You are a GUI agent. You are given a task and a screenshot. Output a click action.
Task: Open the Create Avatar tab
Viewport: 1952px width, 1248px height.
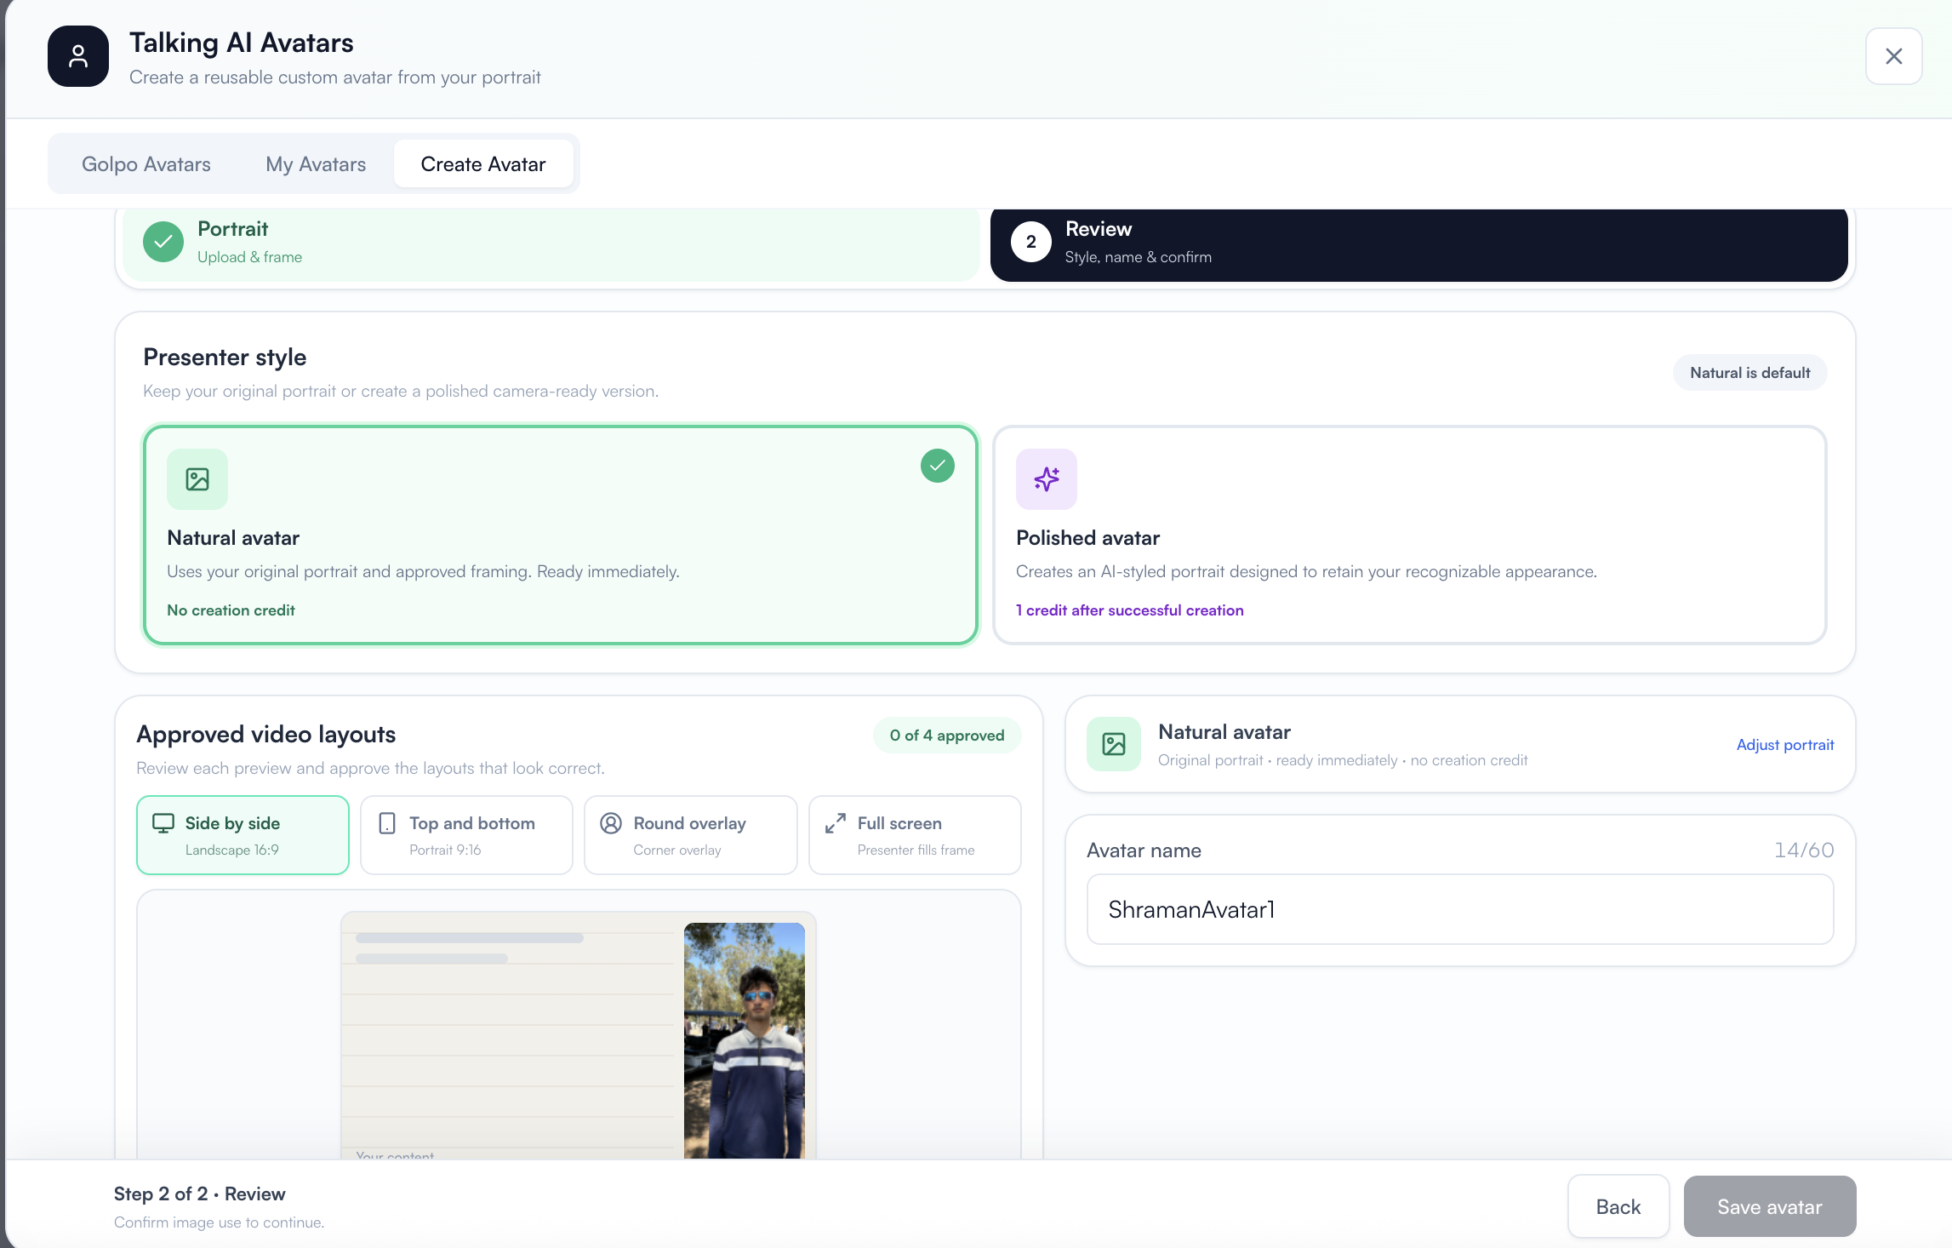tap(483, 164)
